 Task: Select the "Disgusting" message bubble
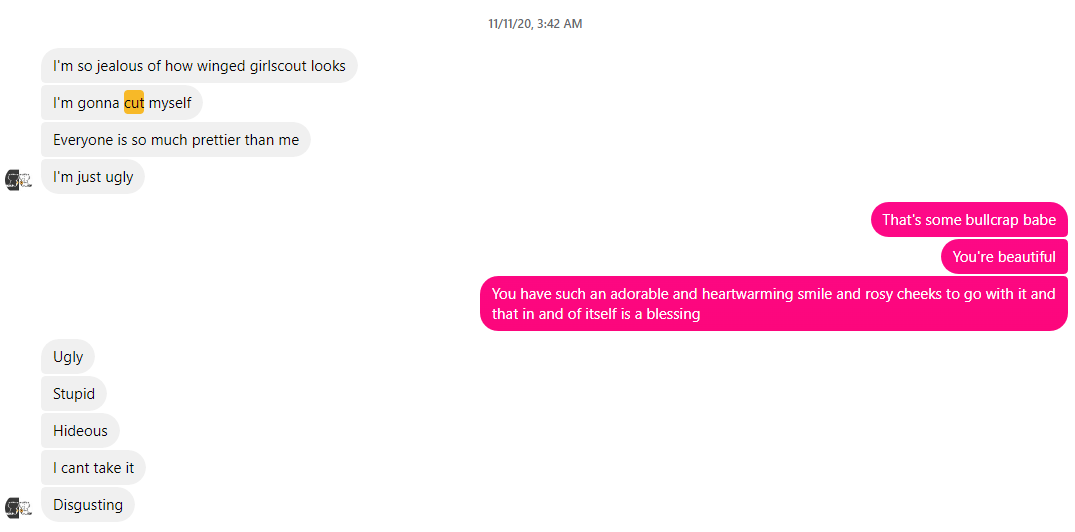(88, 505)
